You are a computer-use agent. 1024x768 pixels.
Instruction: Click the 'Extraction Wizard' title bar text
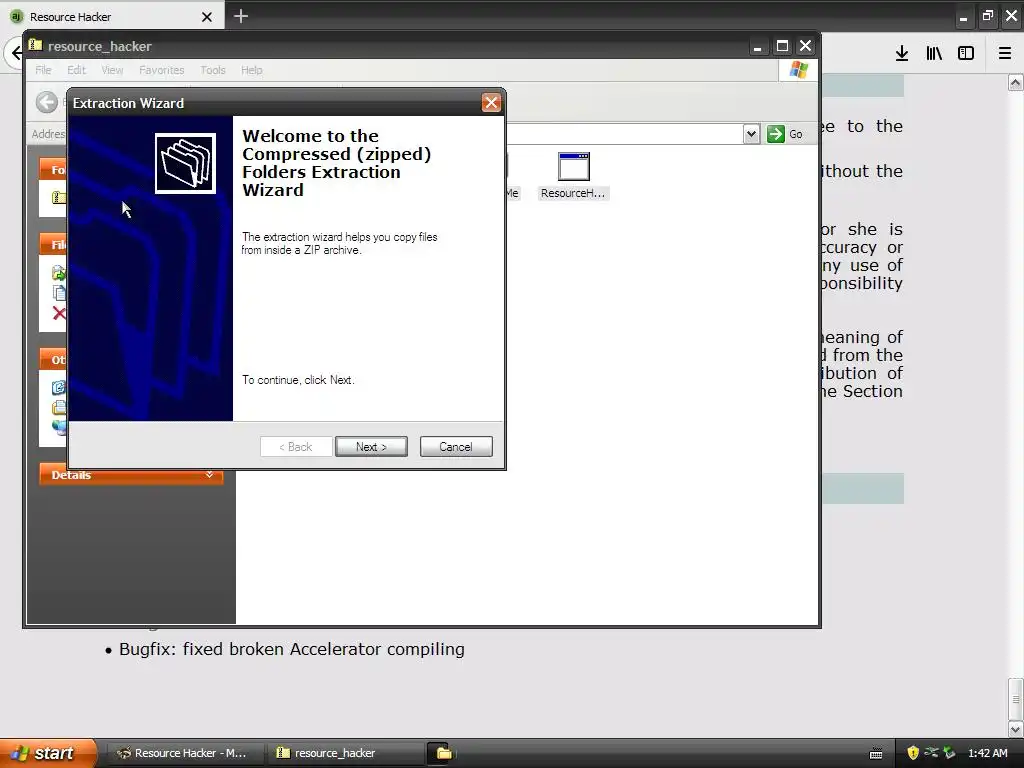(x=129, y=103)
